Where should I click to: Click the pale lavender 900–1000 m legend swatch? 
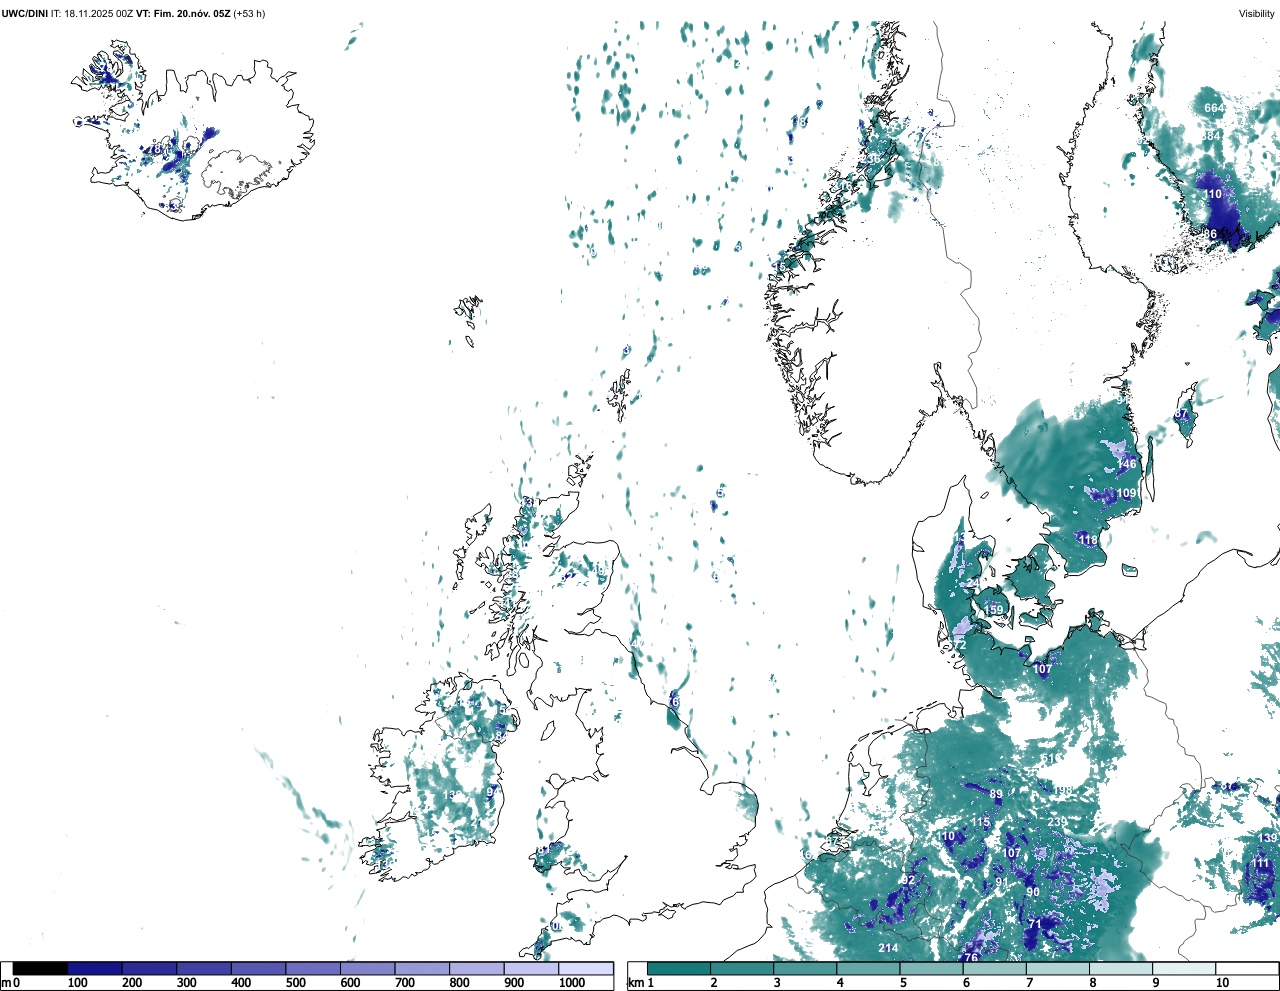click(531, 968)
